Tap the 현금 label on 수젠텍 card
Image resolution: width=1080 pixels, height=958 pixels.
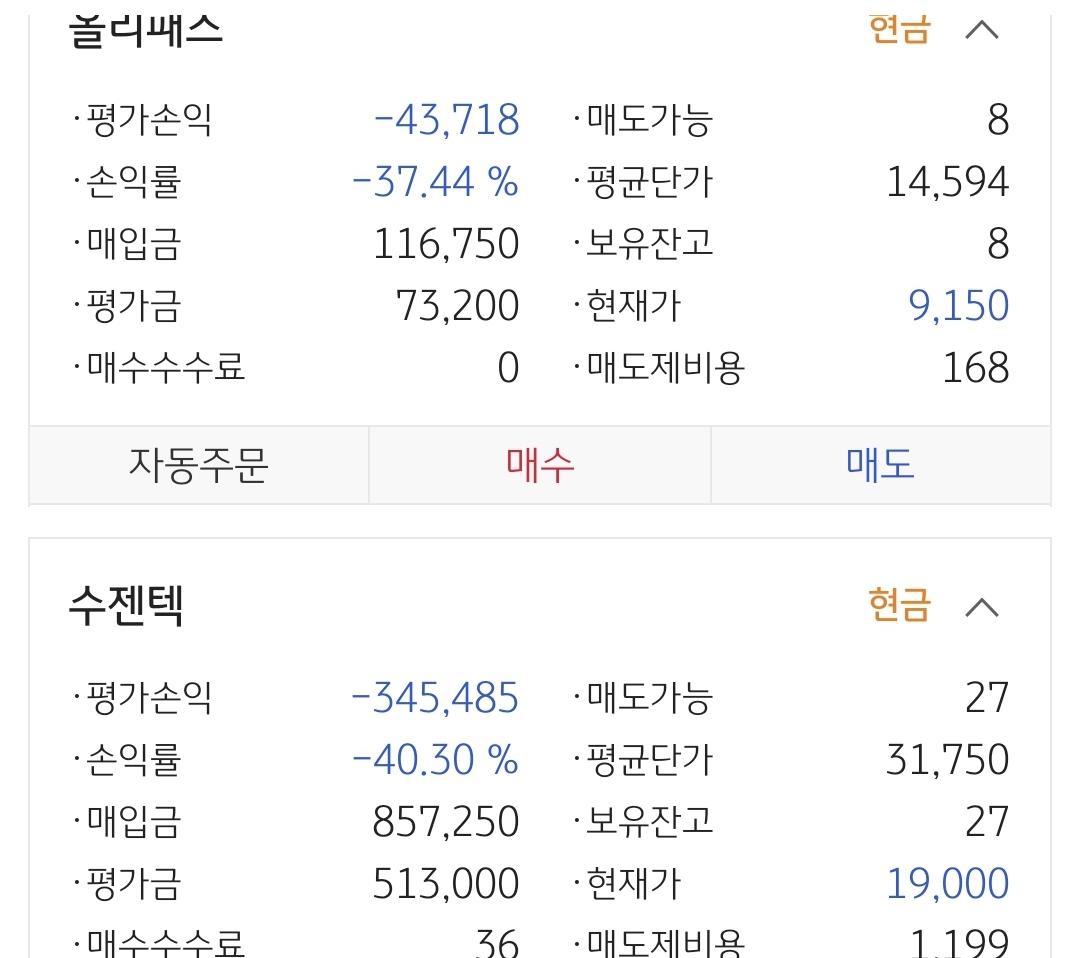[x=899, y=606]
